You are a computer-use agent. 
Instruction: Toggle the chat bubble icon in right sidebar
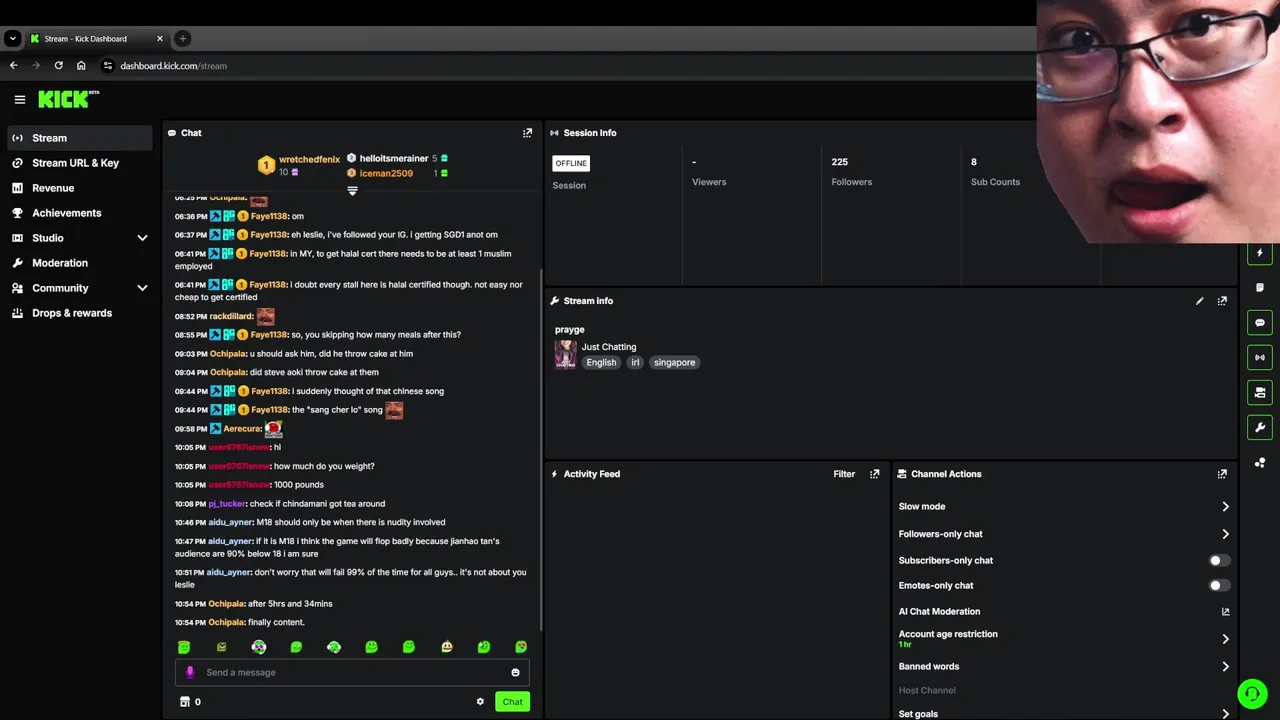pos(1260,323)
